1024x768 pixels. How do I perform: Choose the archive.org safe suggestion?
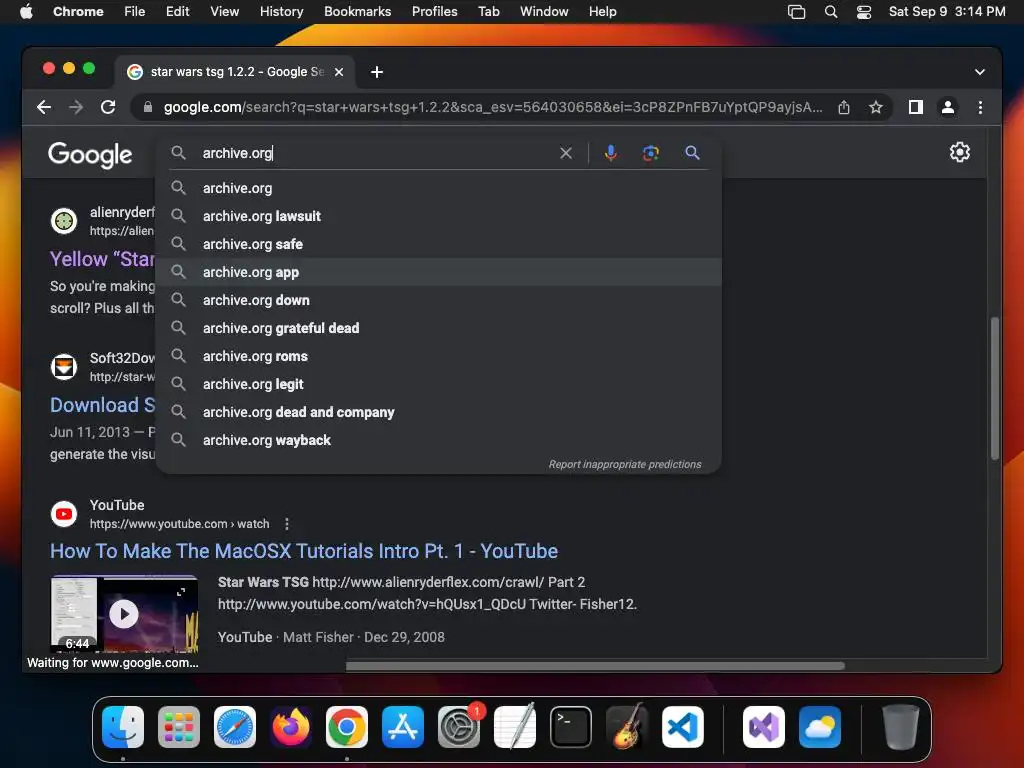(x=439, y=244)
